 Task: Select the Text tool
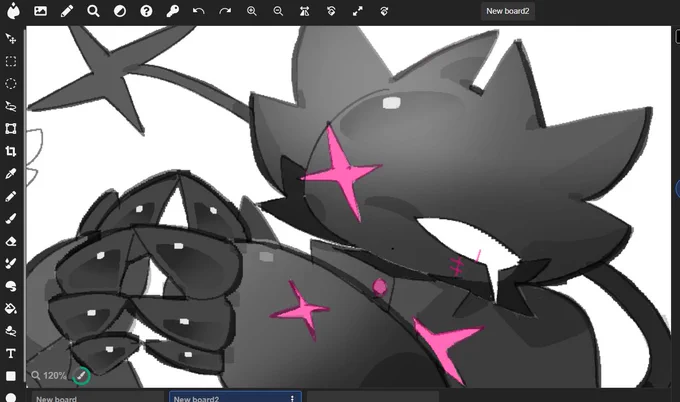[11, 354]
